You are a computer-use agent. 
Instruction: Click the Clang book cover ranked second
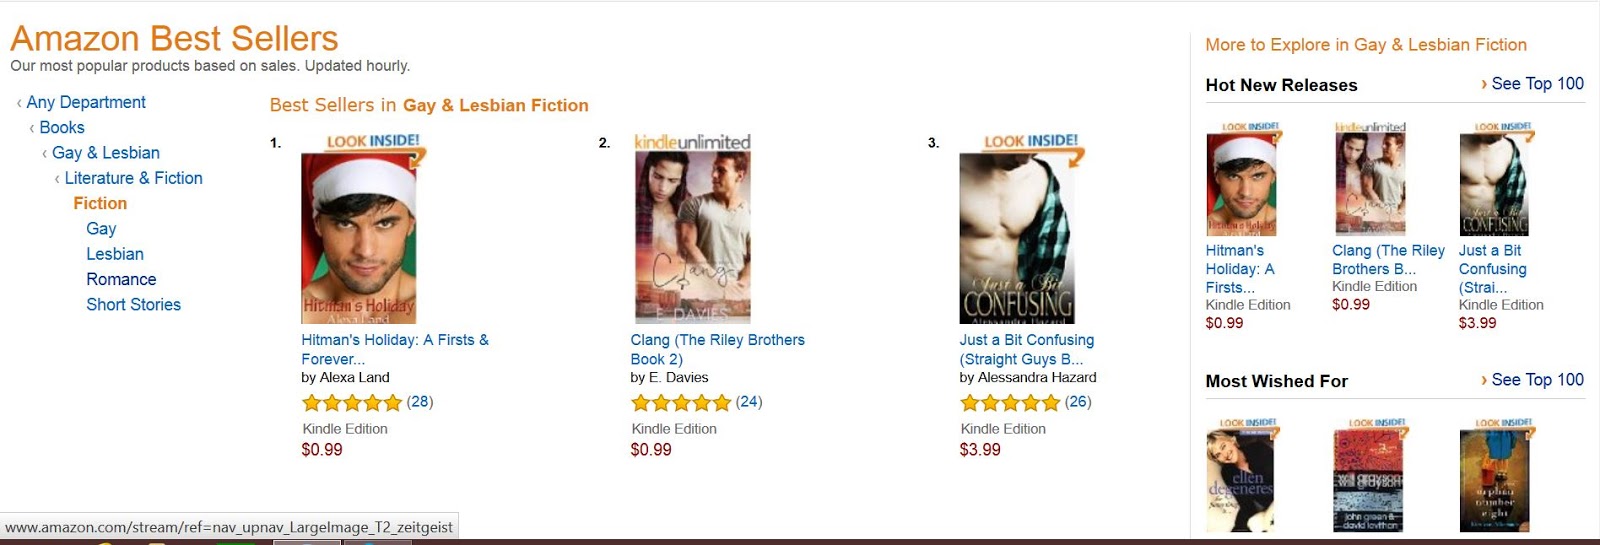(692, 237)
